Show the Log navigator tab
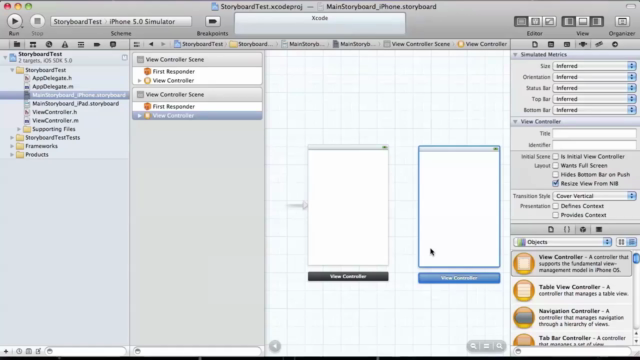Image resolution: width=640 pixels, height=360 pixels. click(x=113, y=44)
